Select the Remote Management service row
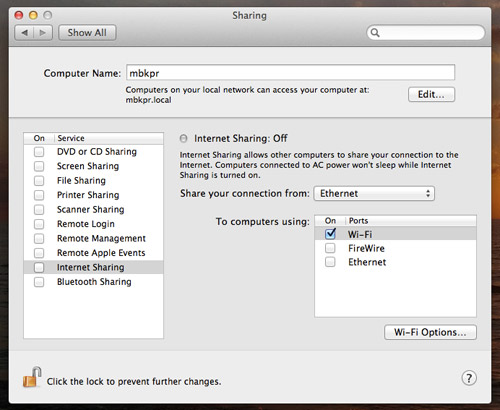The height and width of the screenshot is (410, 500). (93, 238)
